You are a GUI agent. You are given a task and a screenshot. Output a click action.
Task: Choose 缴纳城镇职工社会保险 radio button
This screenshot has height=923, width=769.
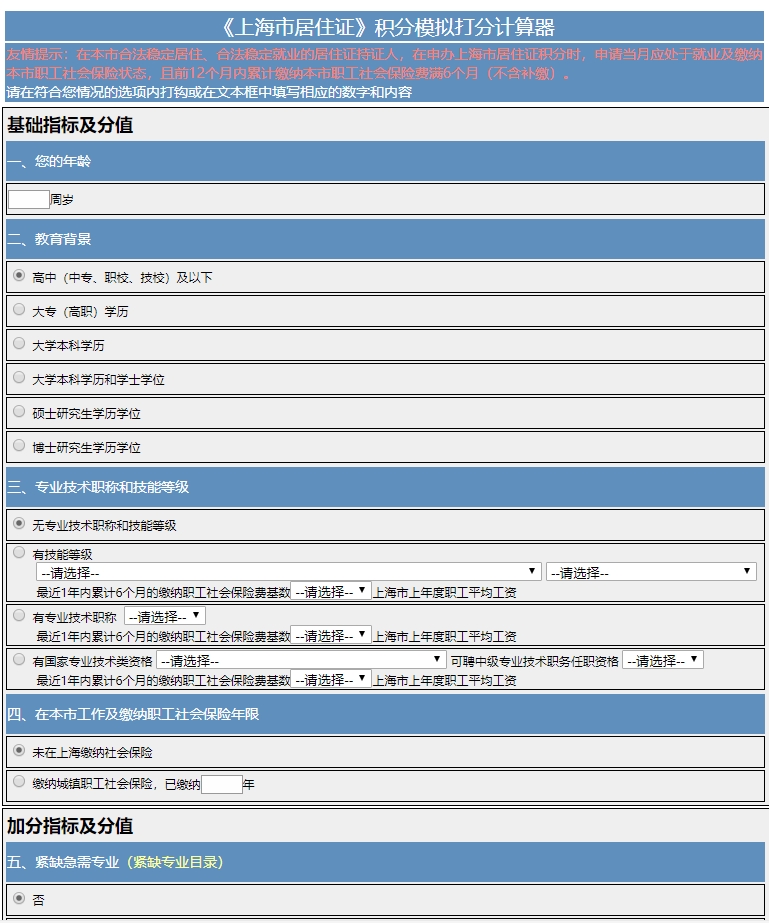tap(19, 783)
